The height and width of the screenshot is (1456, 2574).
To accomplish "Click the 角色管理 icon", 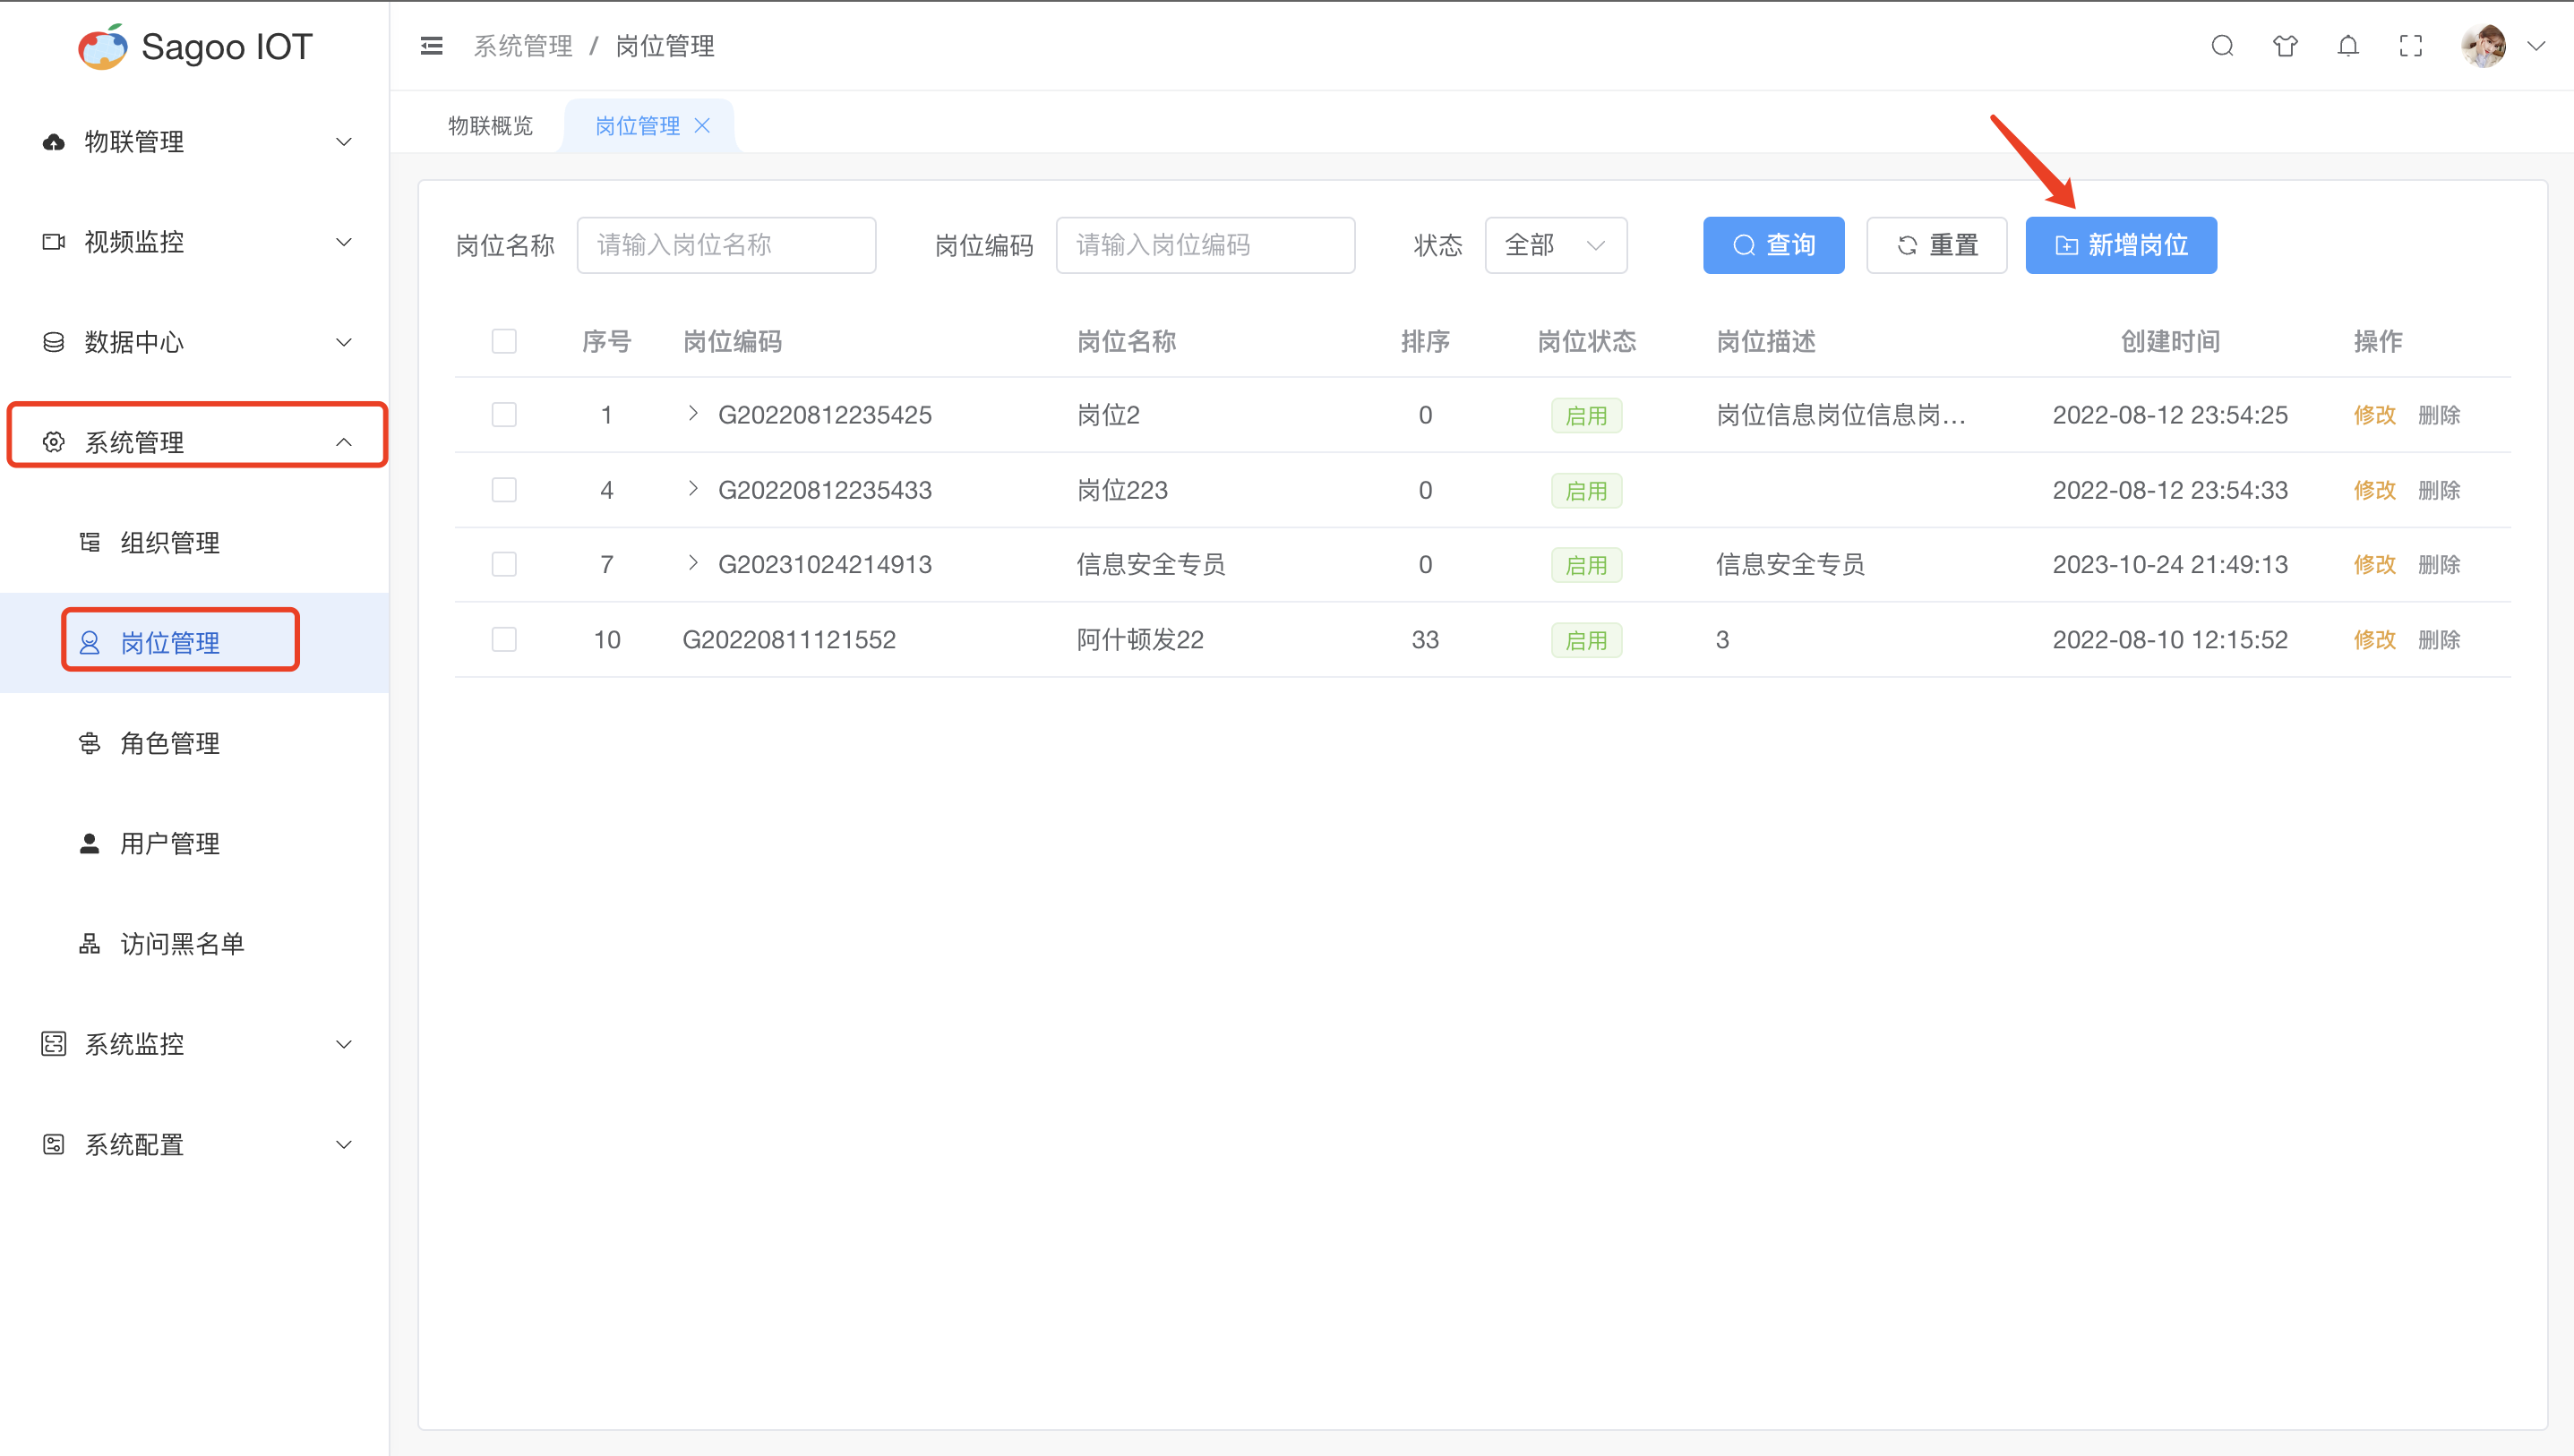I will click(90, 743).
